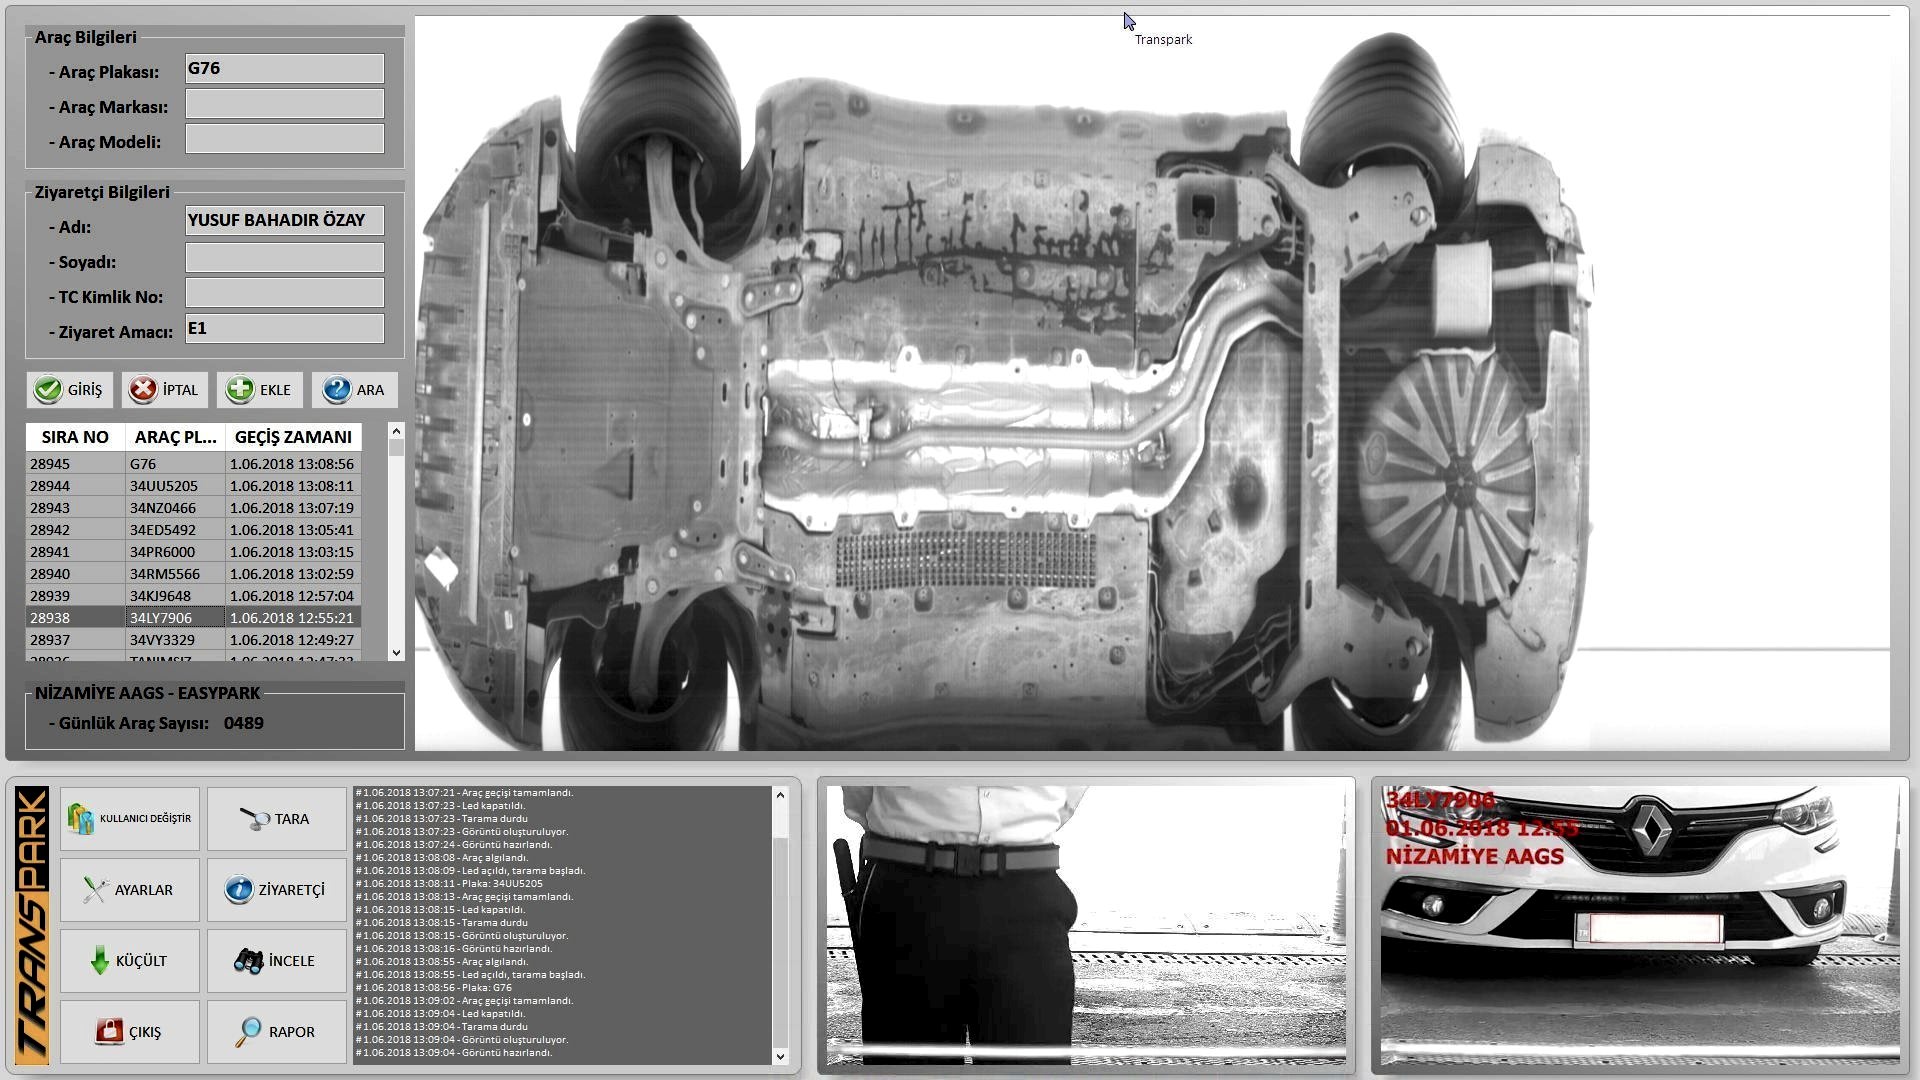
Task: Click the ÇIKIŞ exit button
Action: 130,1032
